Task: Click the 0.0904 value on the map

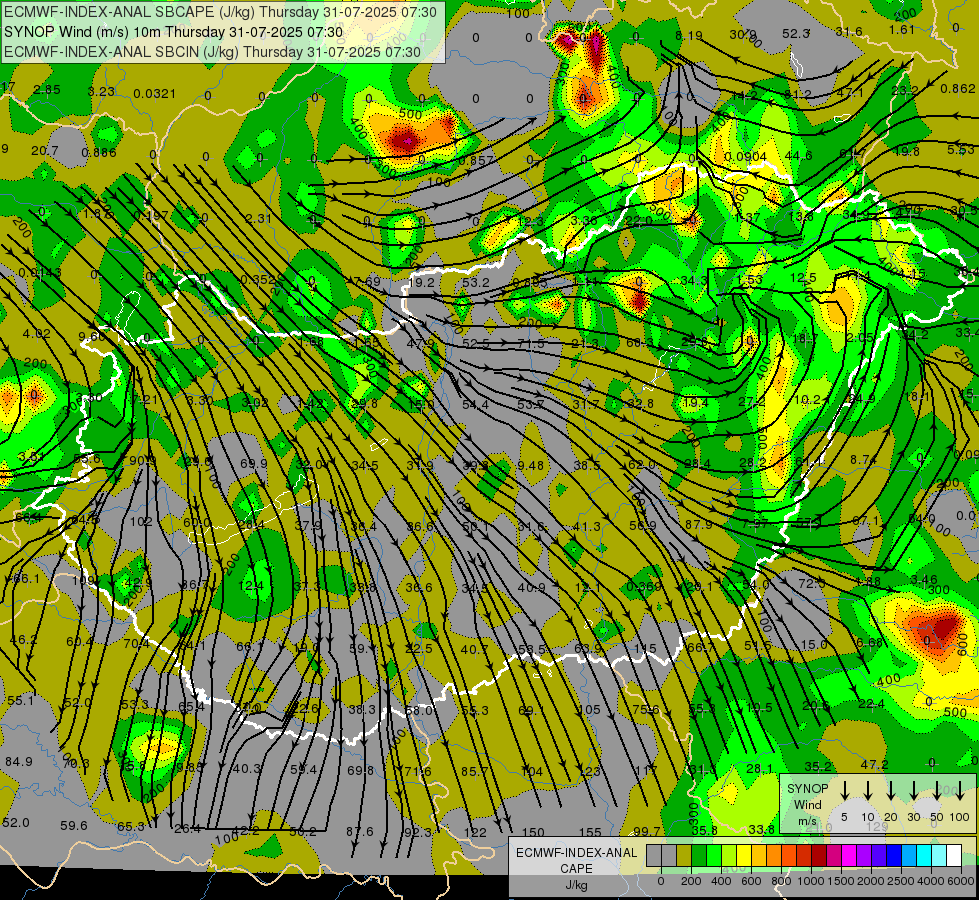Action: [745, 156]
